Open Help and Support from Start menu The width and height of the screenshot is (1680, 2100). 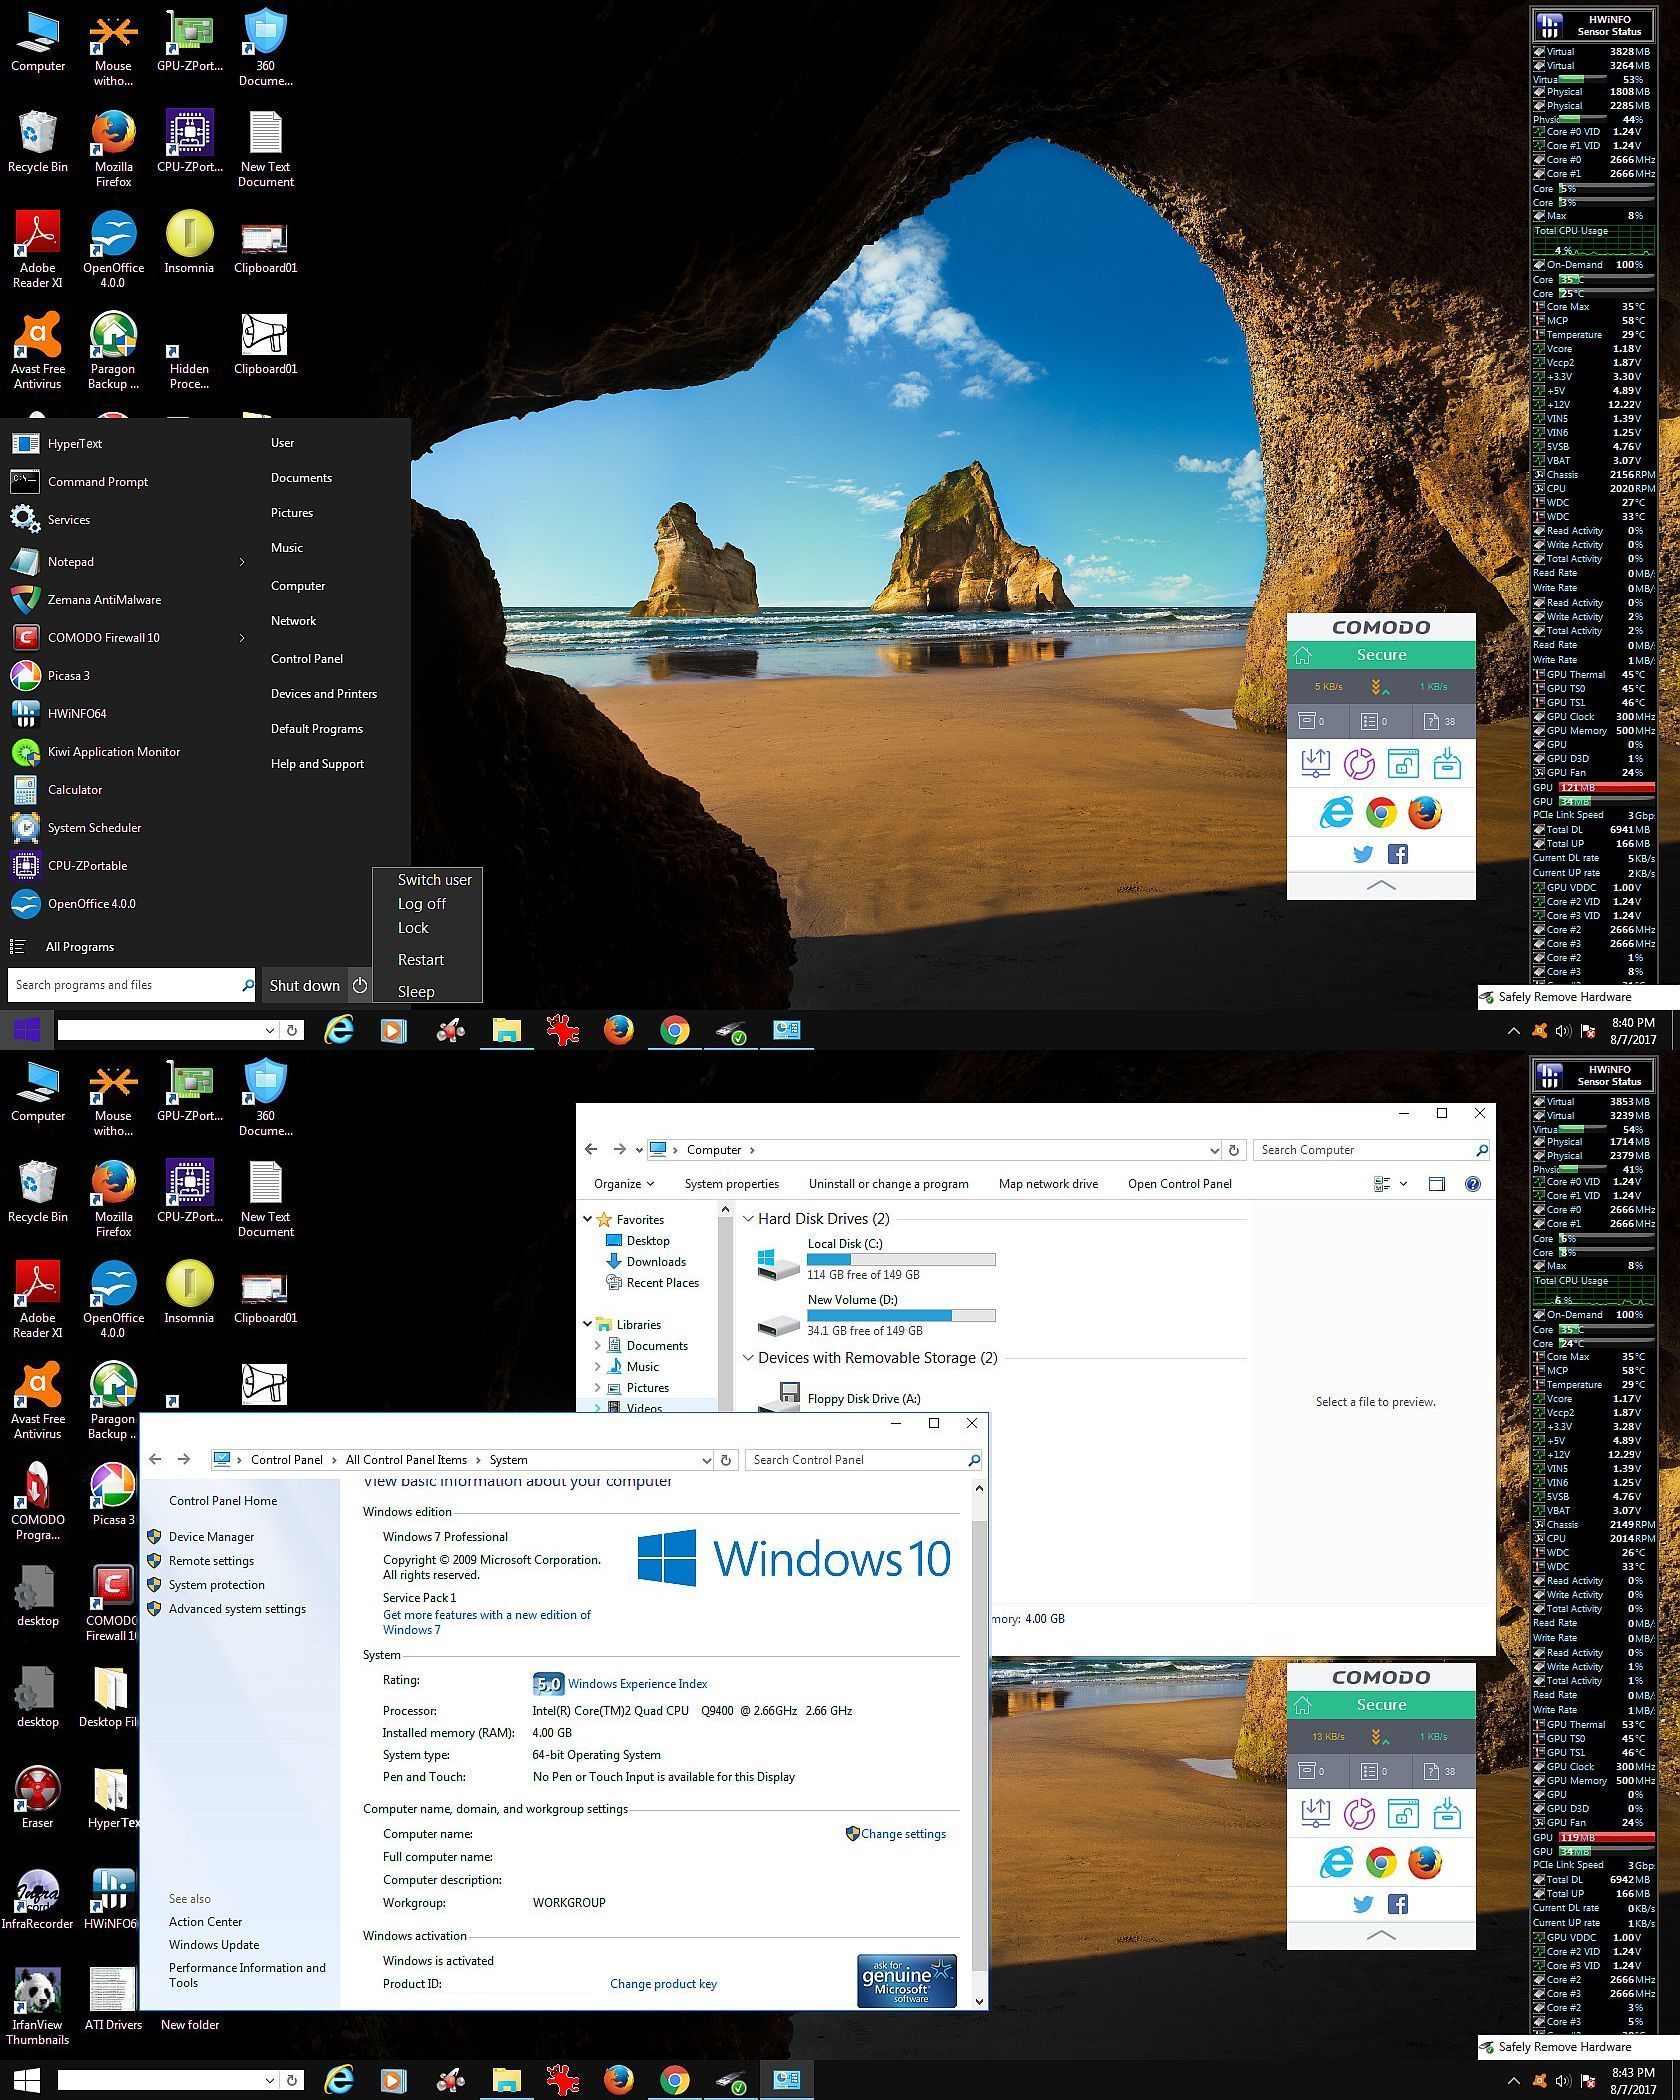coord(317,764)
